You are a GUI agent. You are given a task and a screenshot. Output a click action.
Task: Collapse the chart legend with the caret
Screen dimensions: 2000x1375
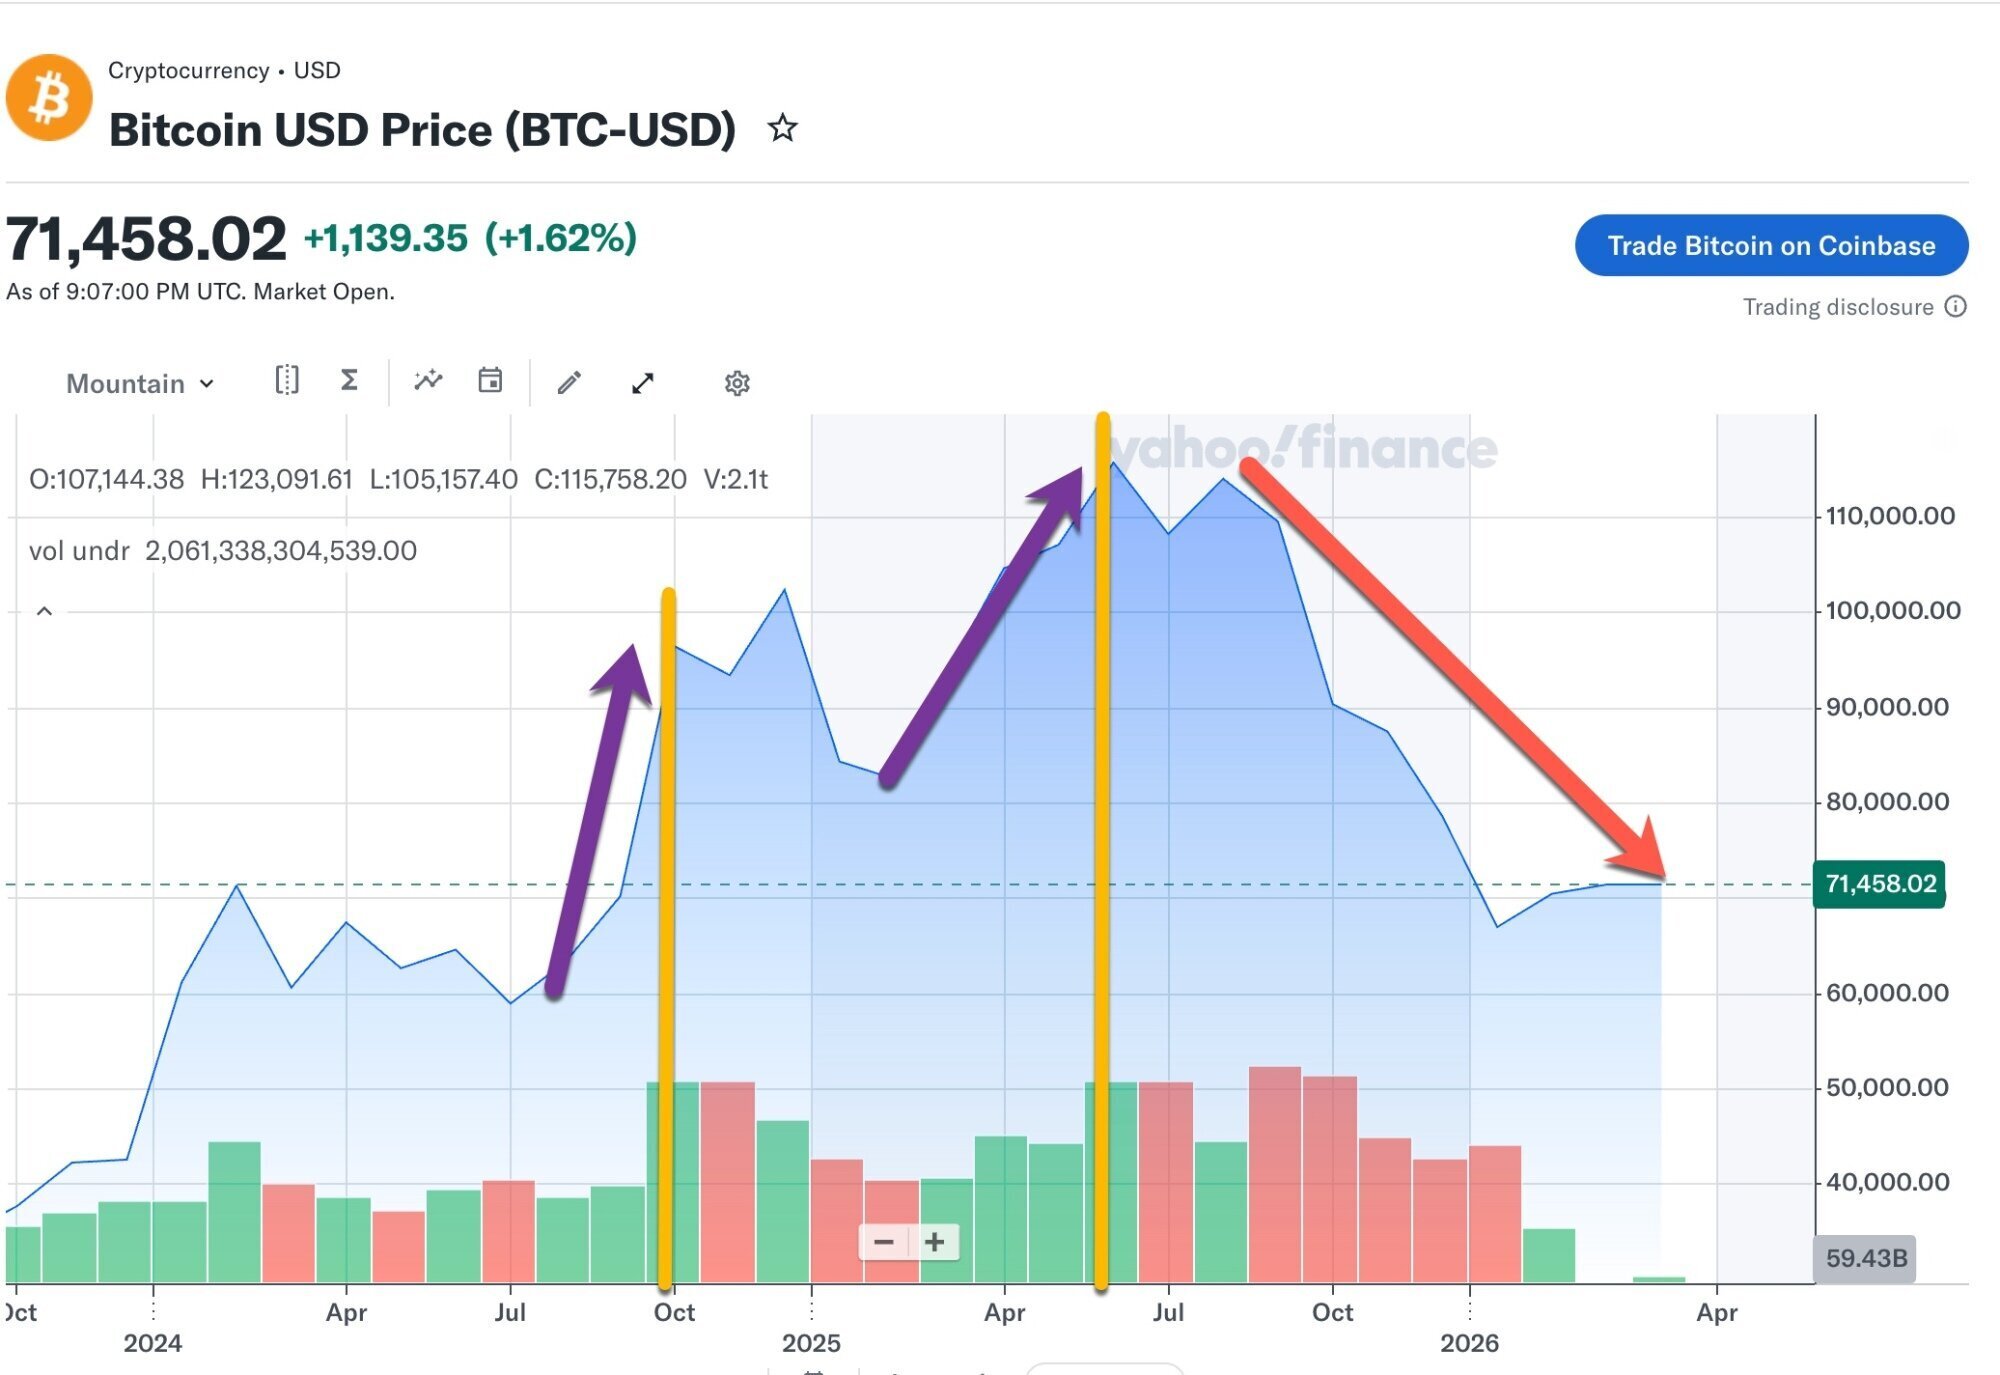click(44, 611)
